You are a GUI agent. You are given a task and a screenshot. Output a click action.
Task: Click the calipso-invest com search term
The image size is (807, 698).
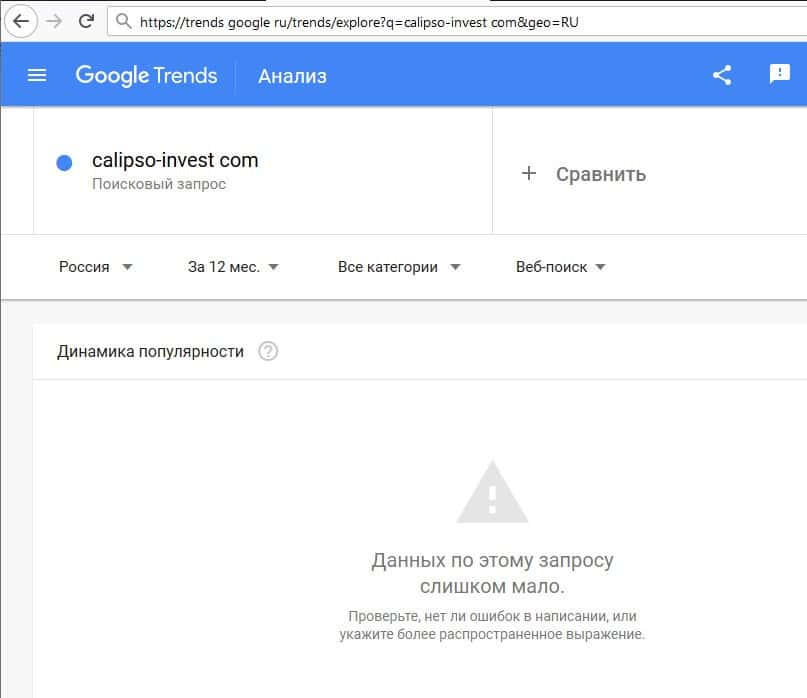pos(175,160)
